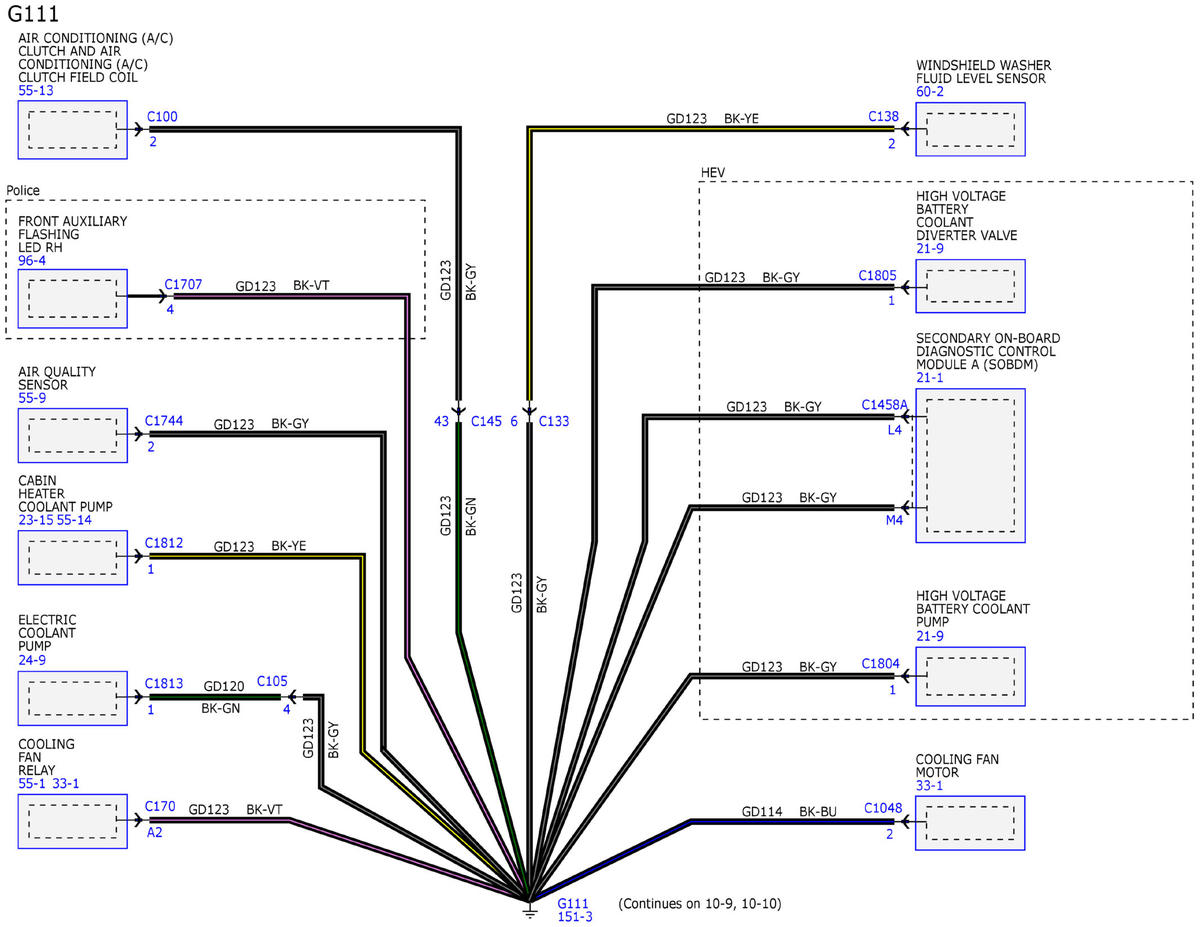Open the 24-9 Electric Coolant Pump page link
Viewport: 1200px width, 927px height.
click(32, 660)
